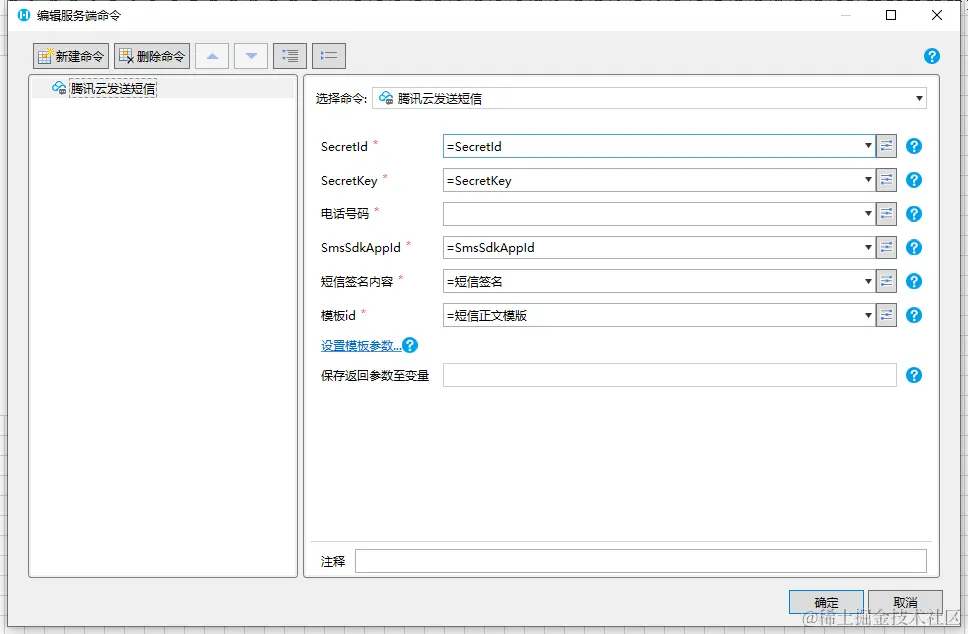Move command down with the down arrow
Viewport: 968px width, 634px height.
click(x=251, y=56)
